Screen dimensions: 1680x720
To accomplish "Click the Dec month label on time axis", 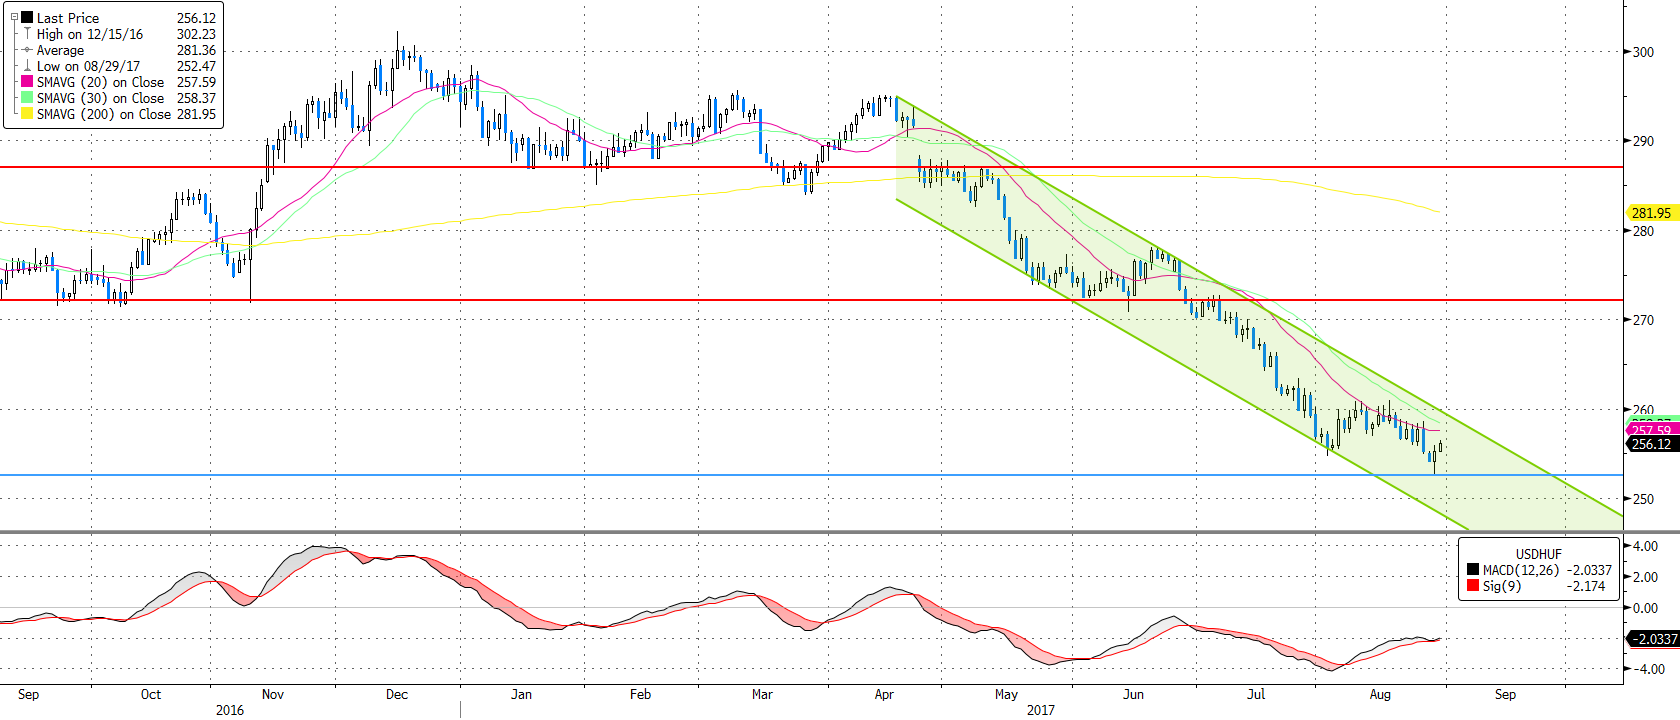I will click(397, 694).
